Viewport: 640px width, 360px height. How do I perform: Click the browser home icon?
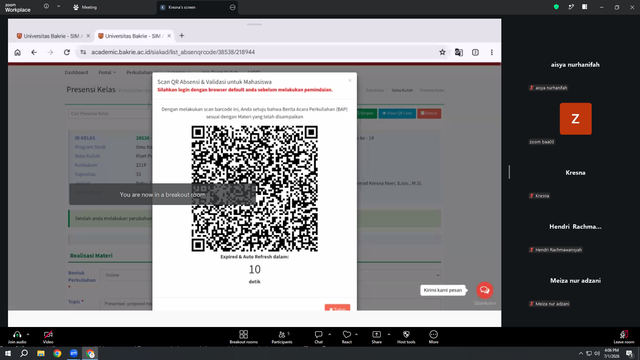[18, 52]
